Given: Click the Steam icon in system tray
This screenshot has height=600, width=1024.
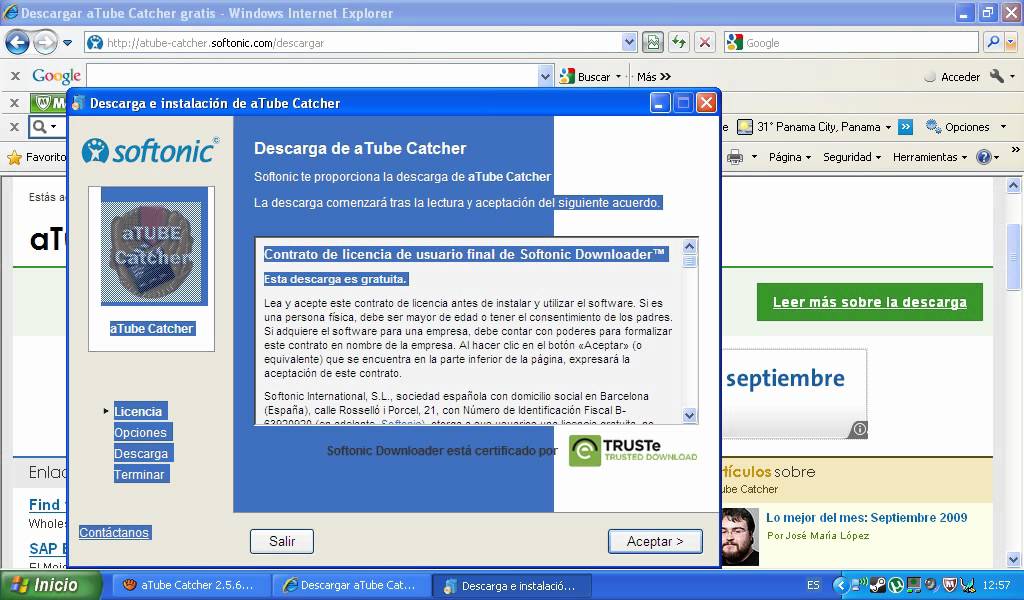Looking at the screenshot, I should (x=880, y=585).
